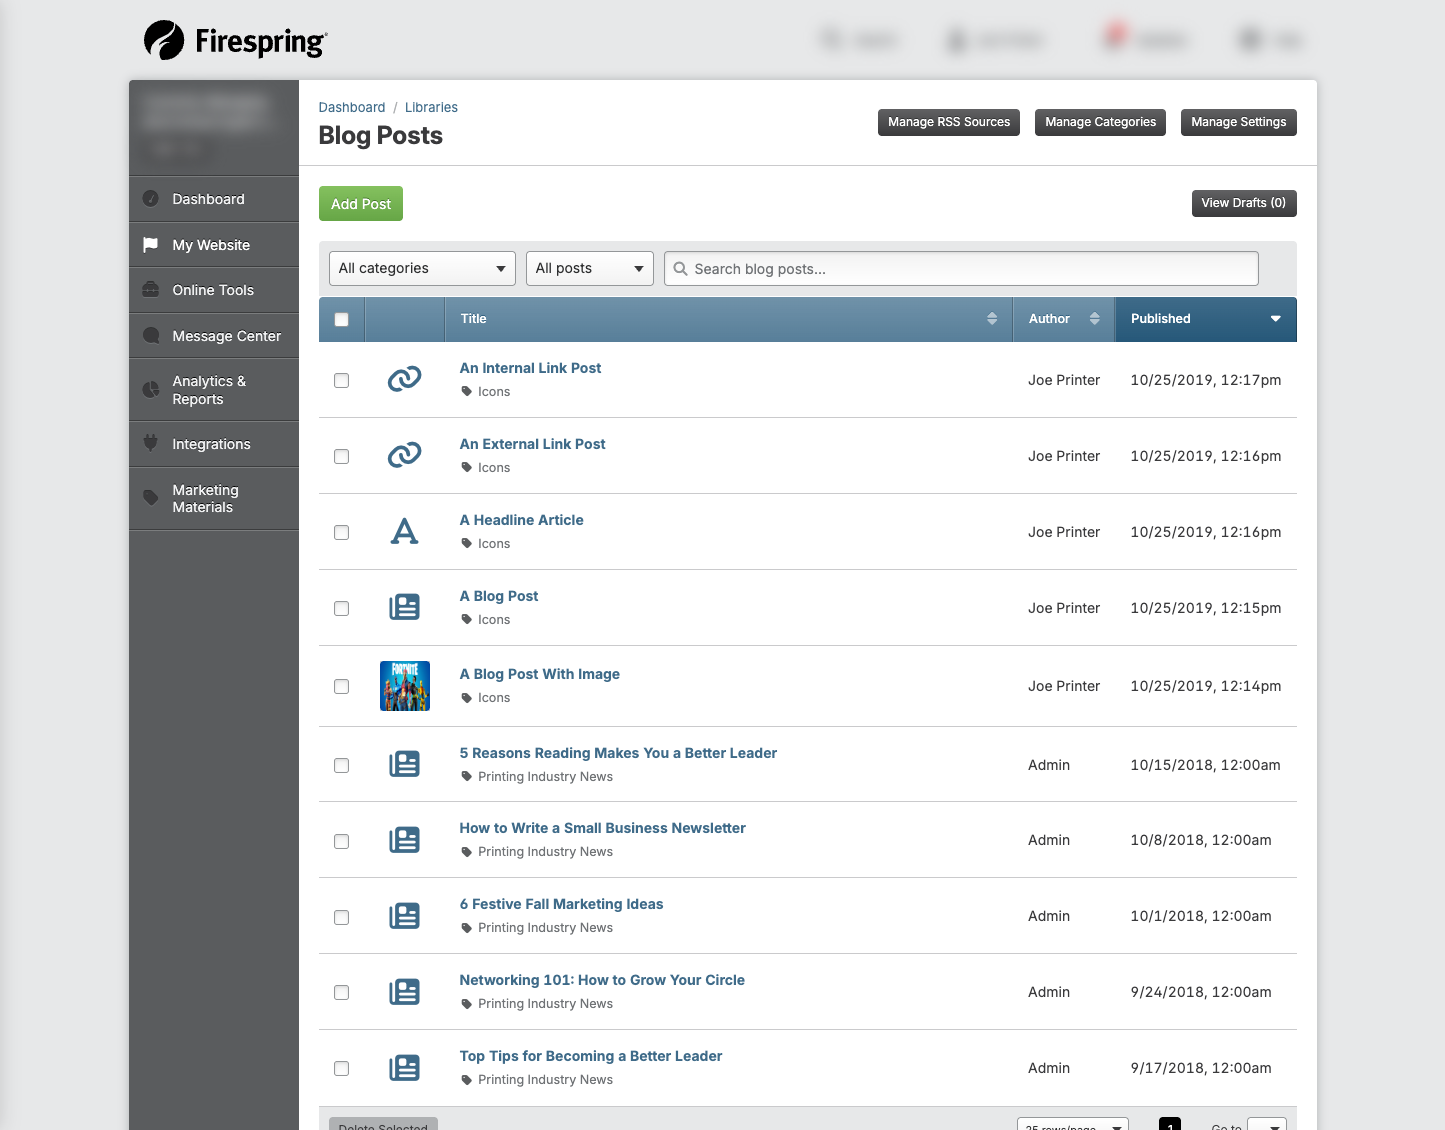Click newspaper icon of Networking 101 post
Viewport: 1445px width, 1130px height.
404,992
